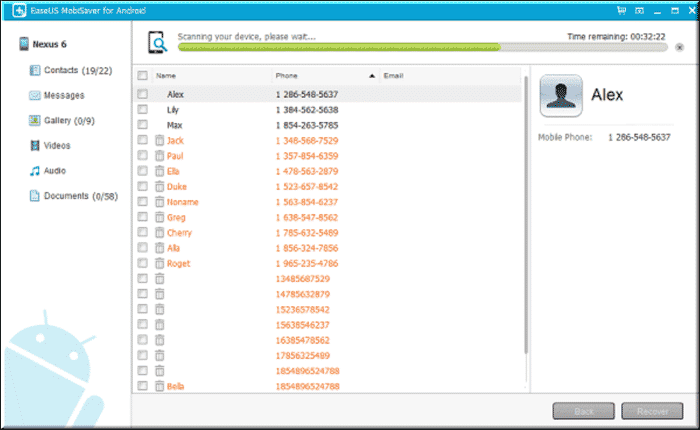
Task: Select the Nexus 6 device label
Action: pyautogui.click(x=49, y=44)
